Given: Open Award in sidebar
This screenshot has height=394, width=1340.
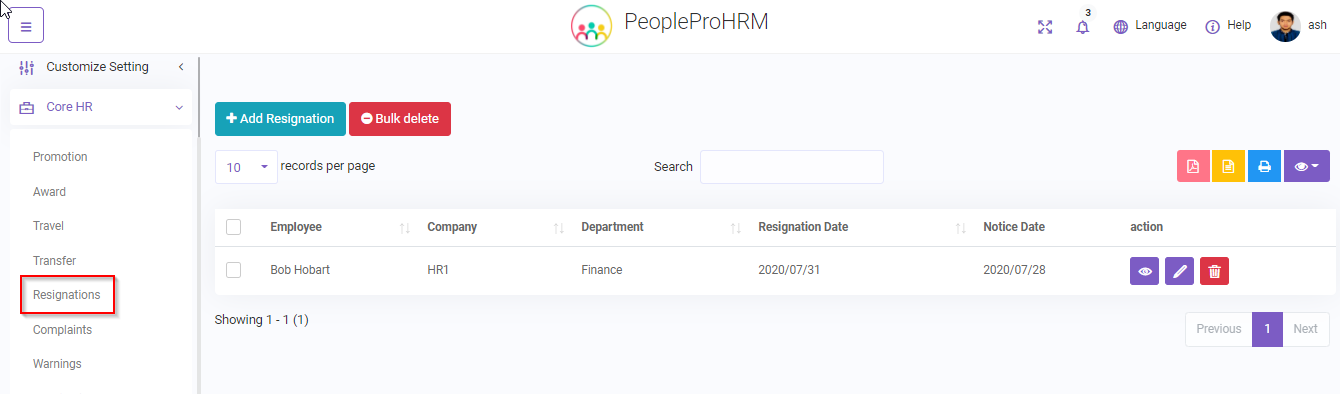Looking at the screenshot, I should point(49,192).
